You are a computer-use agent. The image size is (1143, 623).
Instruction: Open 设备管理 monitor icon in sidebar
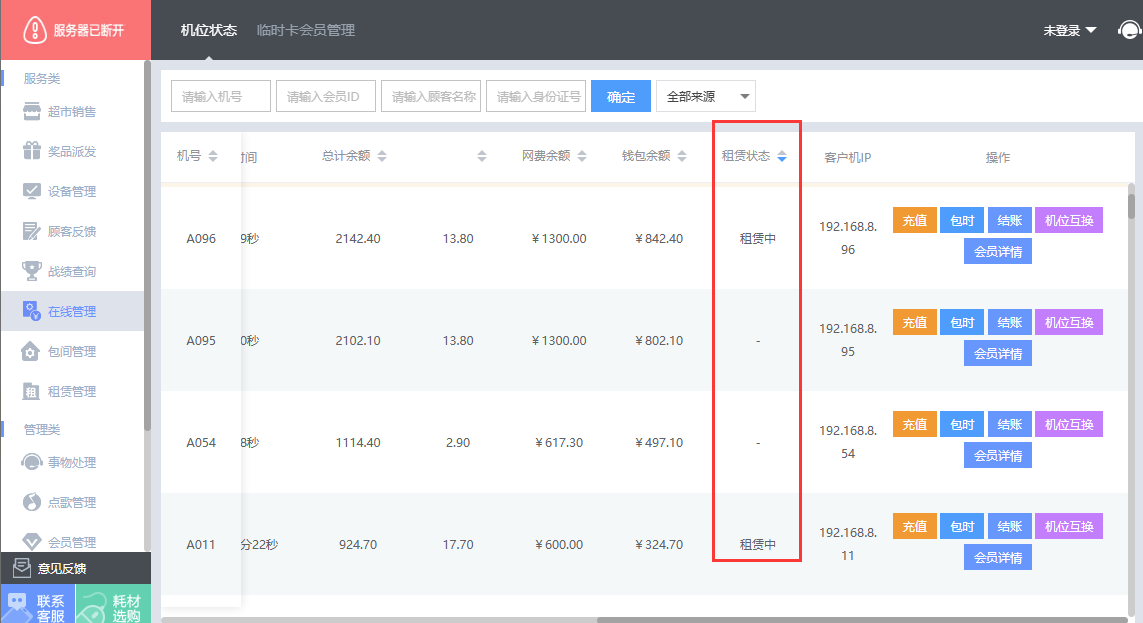[x=31, y=191]
